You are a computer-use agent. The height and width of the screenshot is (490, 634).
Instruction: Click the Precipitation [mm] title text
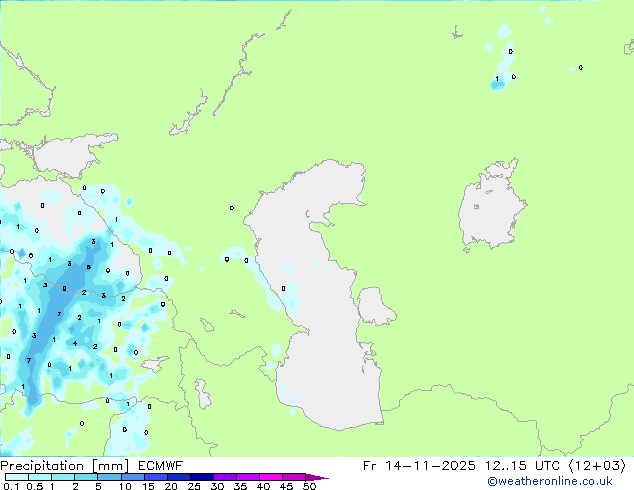pyautogui.click(x=65, y=466)
